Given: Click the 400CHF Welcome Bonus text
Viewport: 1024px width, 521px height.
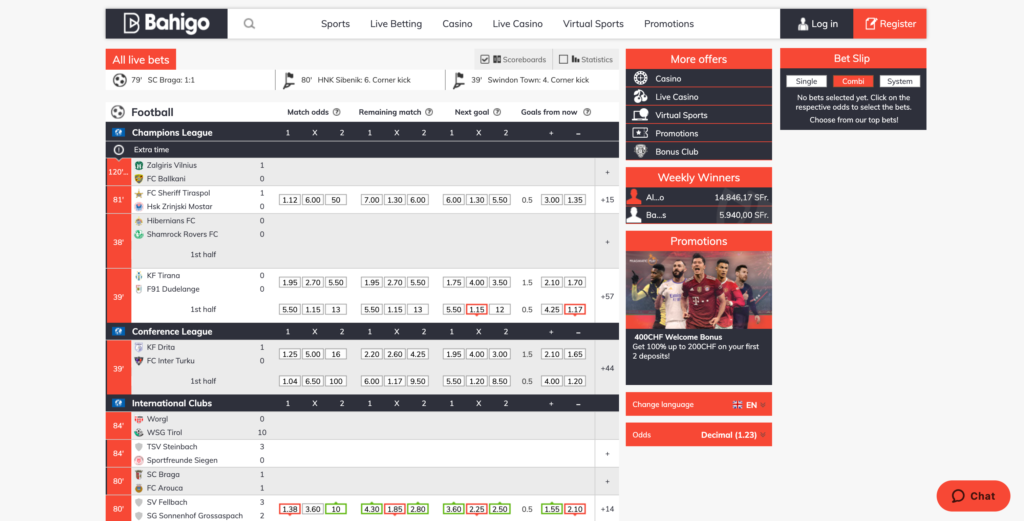Looking at the screenshot, I should point(678,338).
